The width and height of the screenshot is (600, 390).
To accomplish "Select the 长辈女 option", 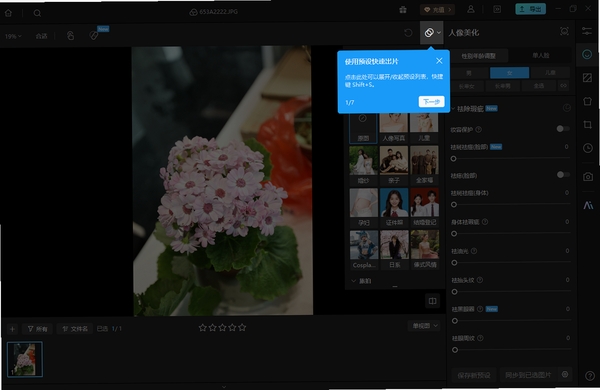I will (x=466, y=86).
